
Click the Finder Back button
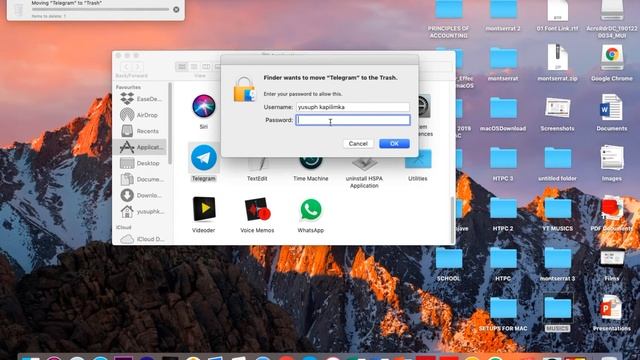coord(126,67)
